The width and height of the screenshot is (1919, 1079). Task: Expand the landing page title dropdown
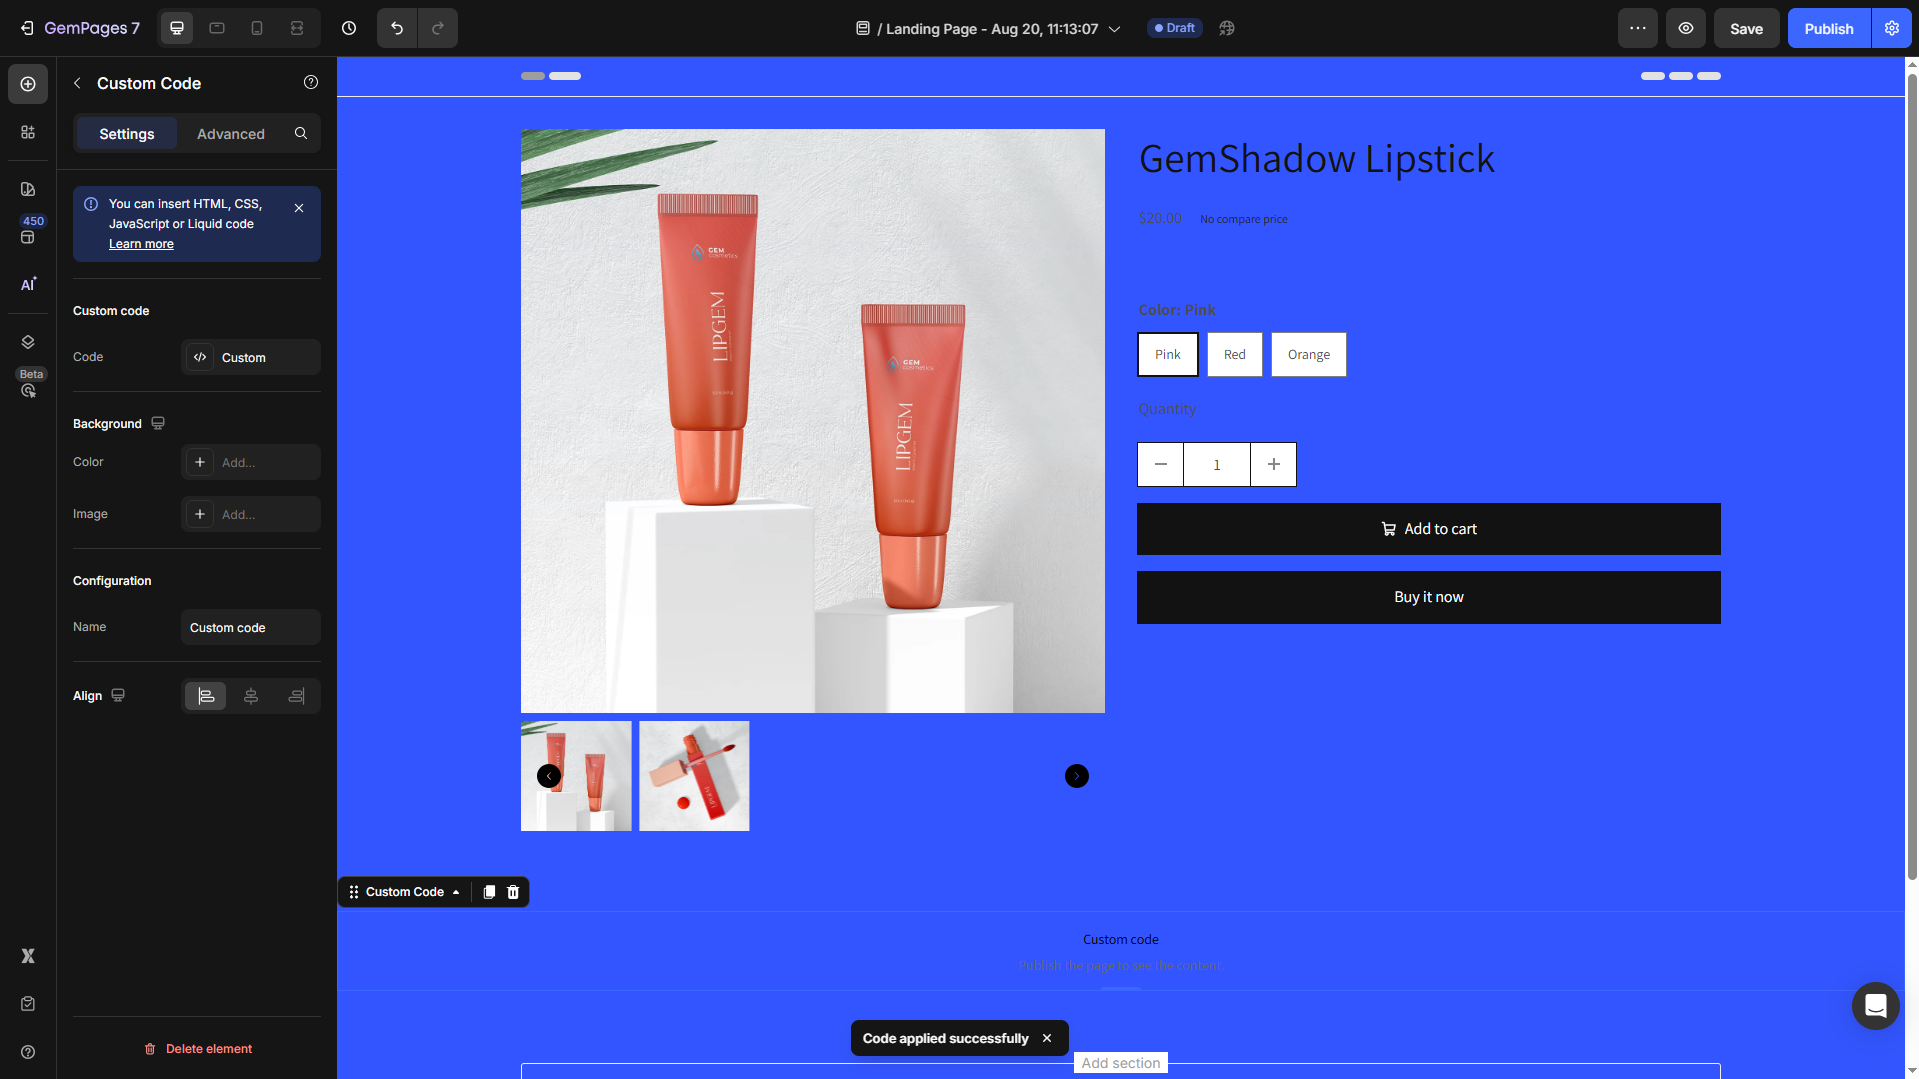[x=1114, y=29]
